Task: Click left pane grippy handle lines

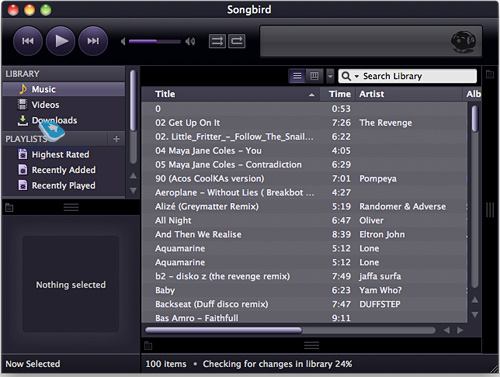Action: coord(71,207)
